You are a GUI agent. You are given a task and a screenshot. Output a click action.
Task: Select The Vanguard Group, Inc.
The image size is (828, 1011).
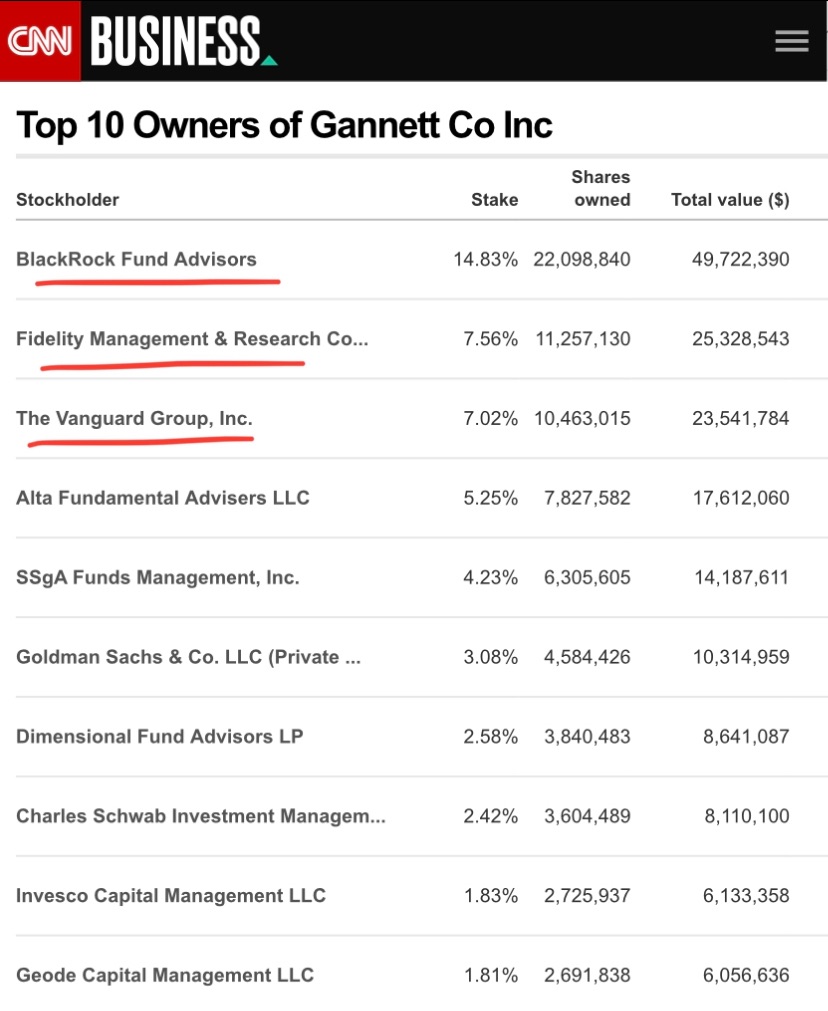click(x=134, y=418)
